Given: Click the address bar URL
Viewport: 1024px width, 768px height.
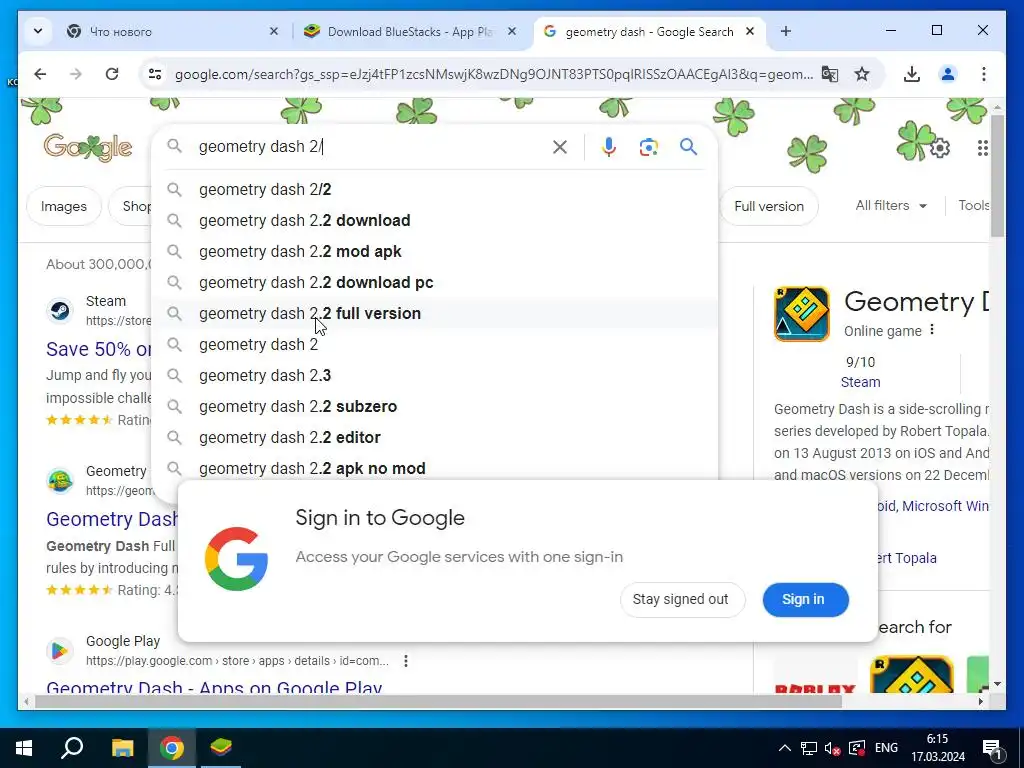Looking at the screenshot, I should (x=494, y=74).
